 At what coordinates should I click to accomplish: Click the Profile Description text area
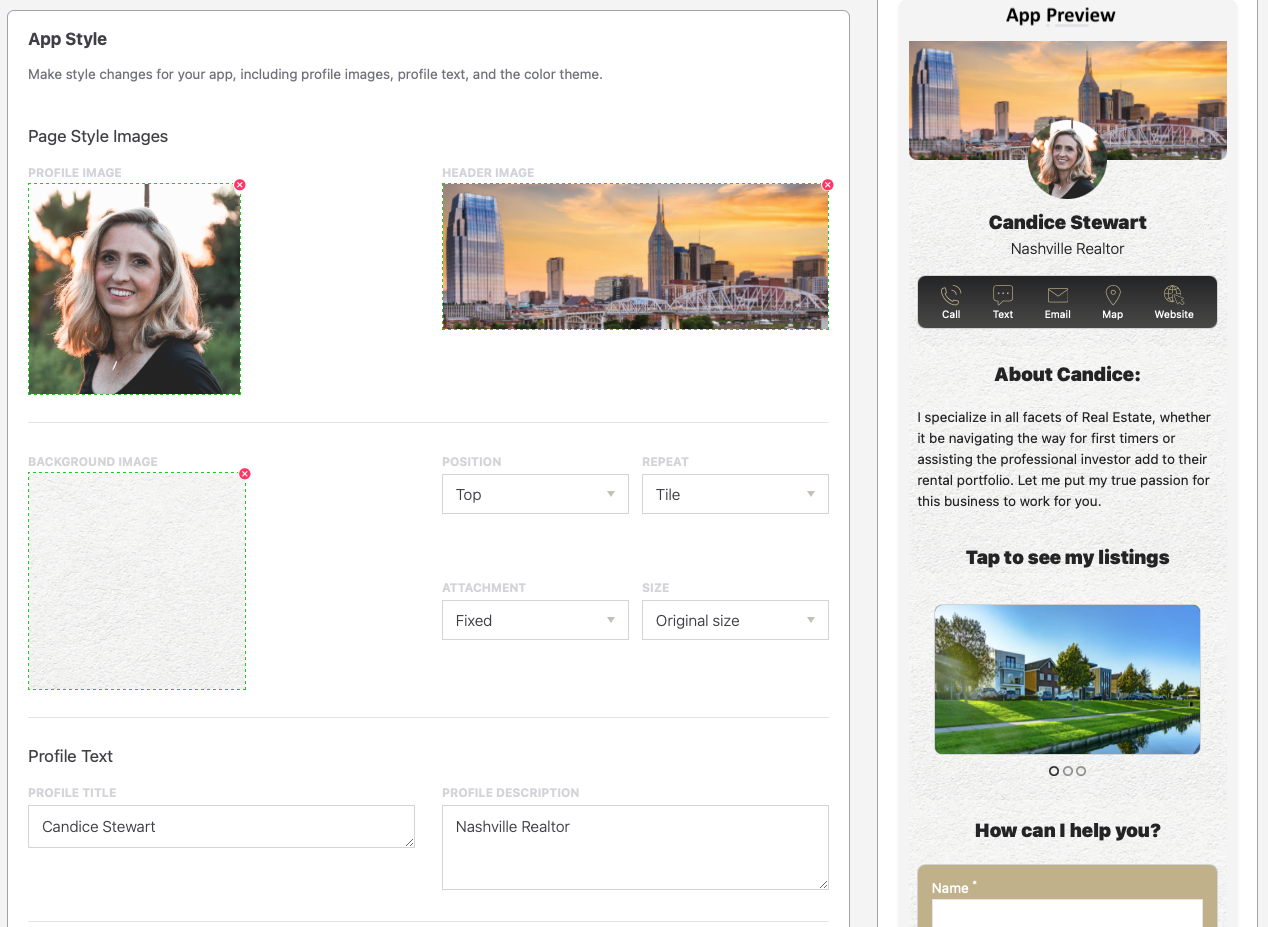point(635,847)
